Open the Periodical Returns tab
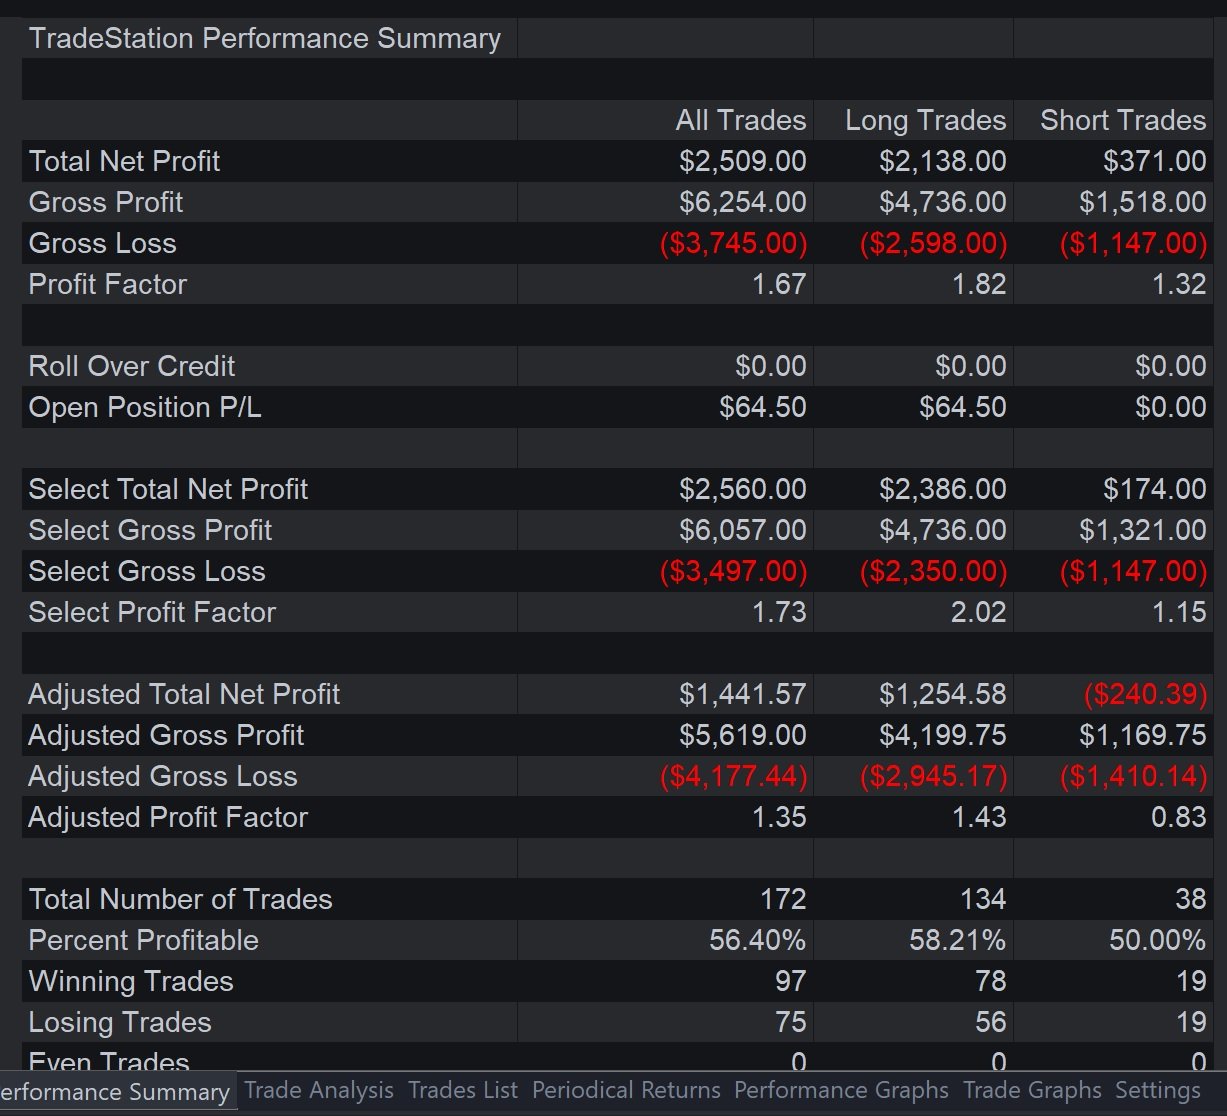This screenshot has width=1227, height=1116. click(626, 1090)
